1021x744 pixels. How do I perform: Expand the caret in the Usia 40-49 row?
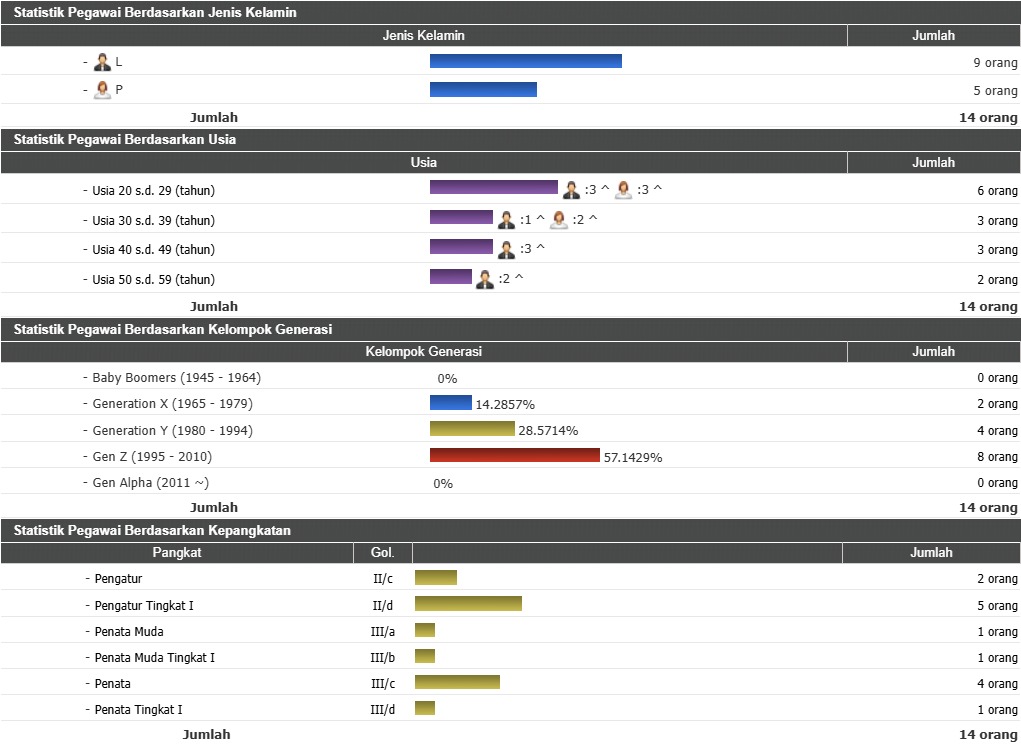pyautogui.click(x=540, y=248)
